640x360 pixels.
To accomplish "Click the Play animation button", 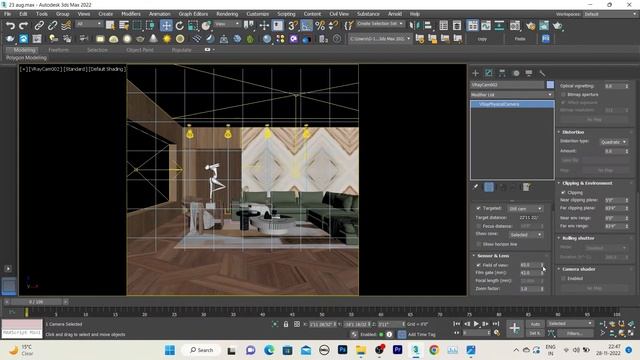I will tap(476, 324).
